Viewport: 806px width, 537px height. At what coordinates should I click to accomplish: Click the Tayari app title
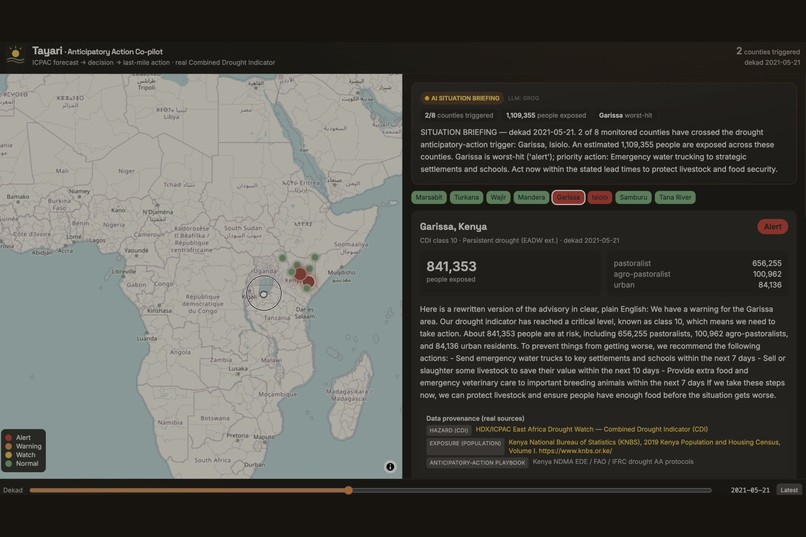coord(47,50)
